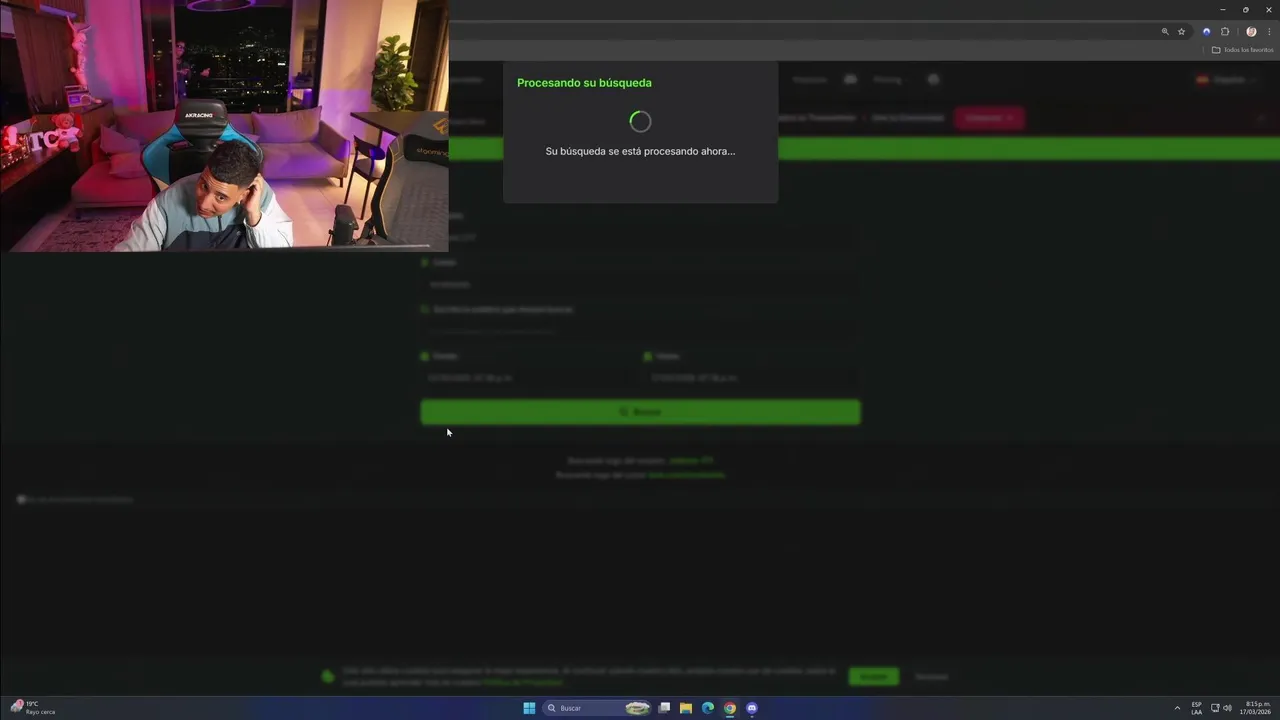Click the 'Procesando su búsqueda' dialog title
The height and width of the screenshot is (720, 1280).
click(584, 83)
